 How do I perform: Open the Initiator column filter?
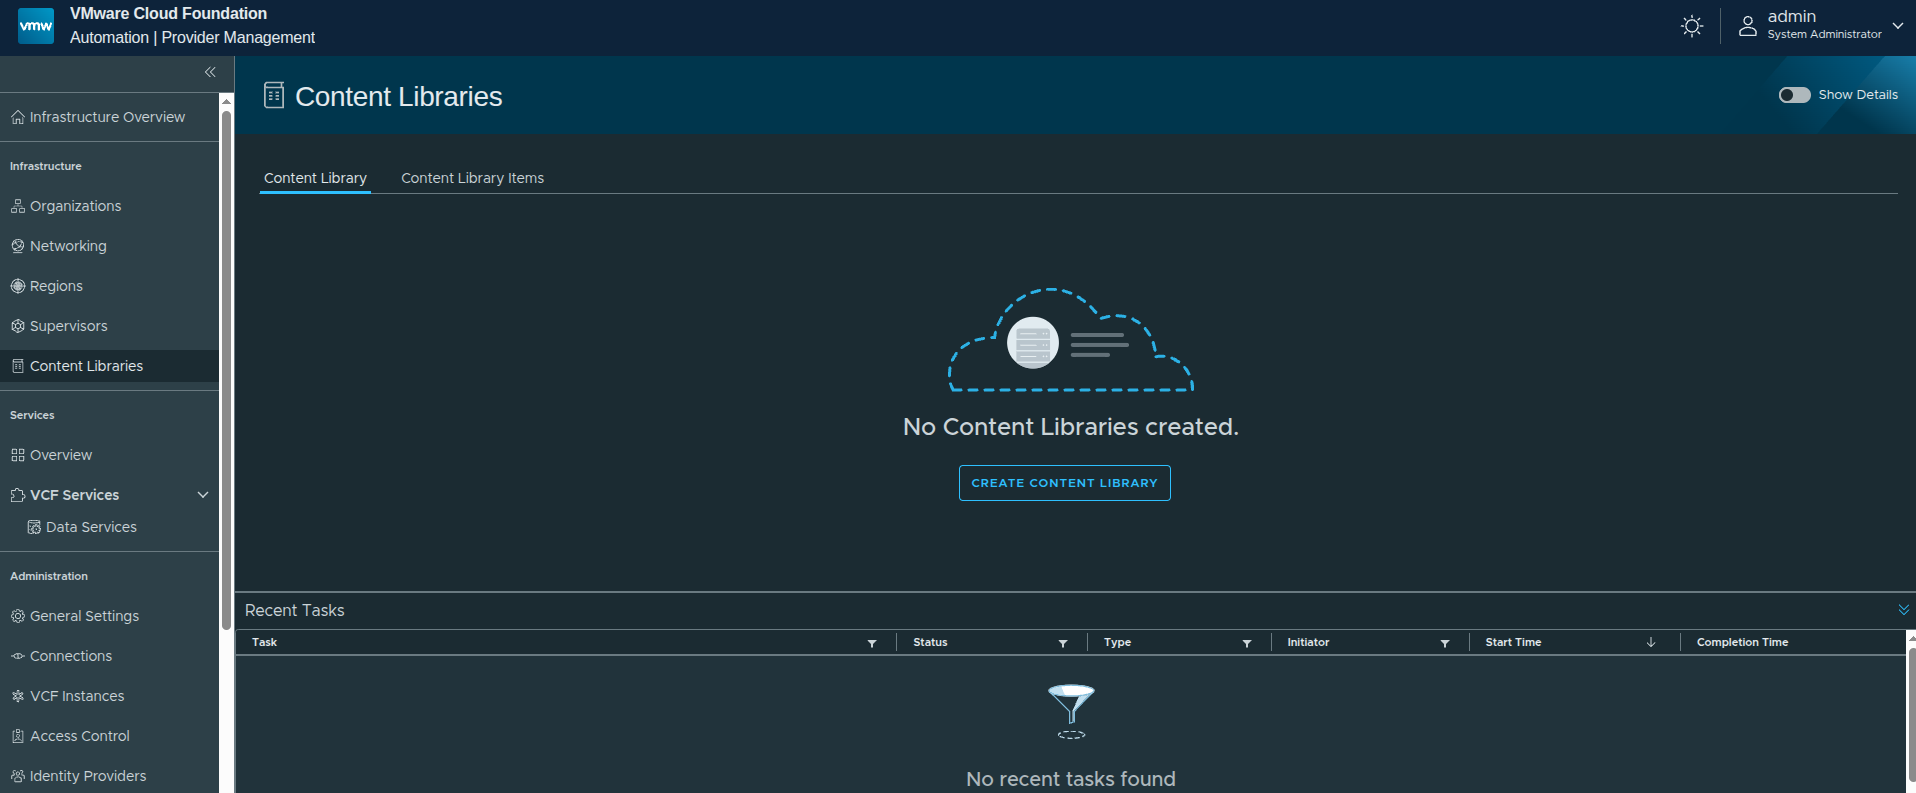[x=1445, y=643]
